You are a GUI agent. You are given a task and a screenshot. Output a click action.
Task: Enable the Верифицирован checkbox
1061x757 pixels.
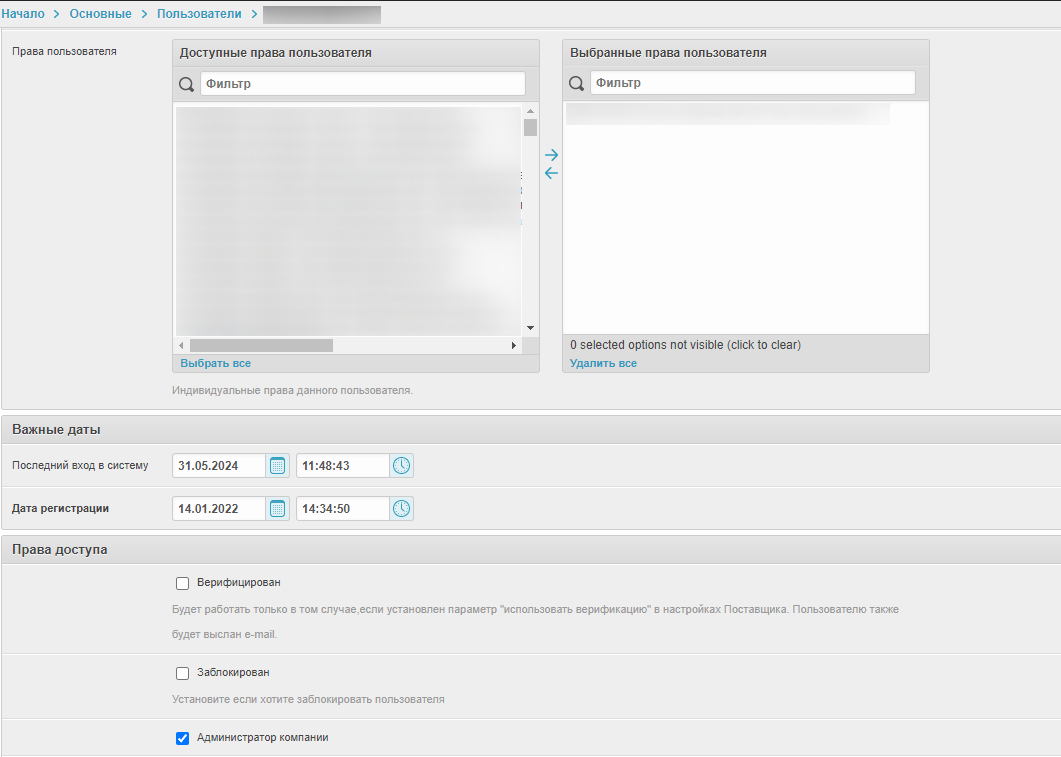pos(182,583)
